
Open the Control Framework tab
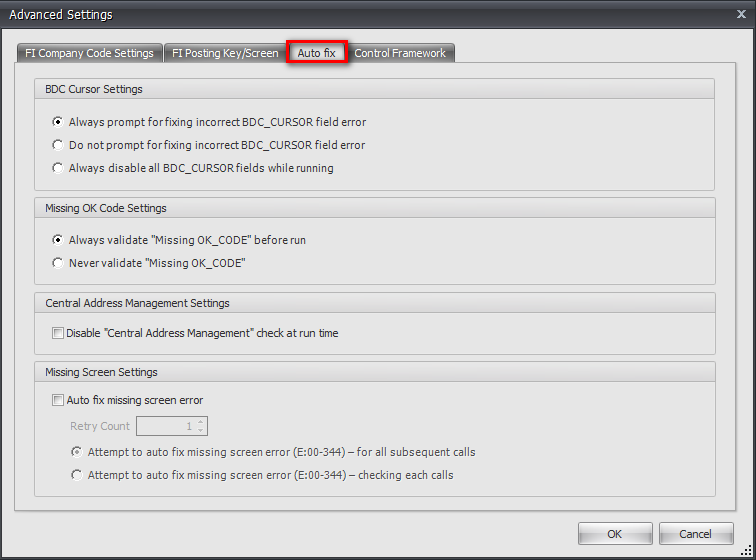(400, 53)
